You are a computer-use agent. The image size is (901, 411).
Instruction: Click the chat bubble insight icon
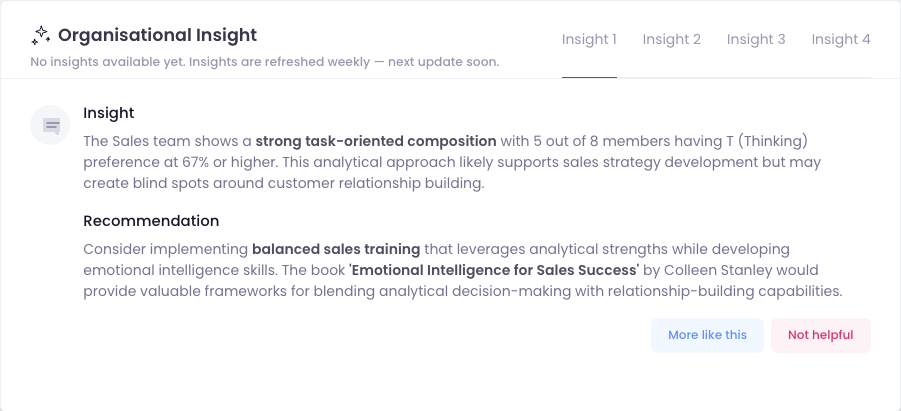point(50,125)
